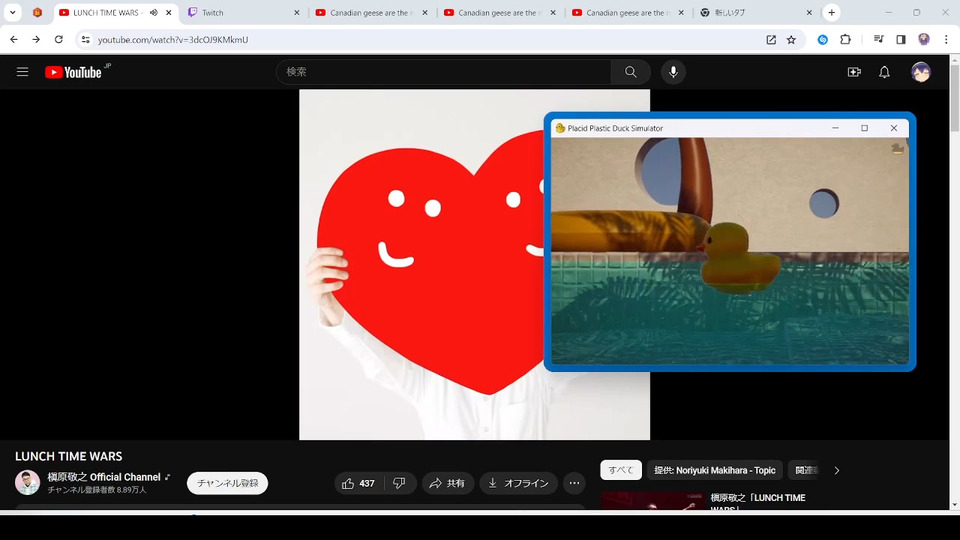Select 提供: Noriyuki Makihara - Topic chip
Image resolution: width=960 pixels, height=540 pixels.
pyautogui.click(x=714, y=470)
